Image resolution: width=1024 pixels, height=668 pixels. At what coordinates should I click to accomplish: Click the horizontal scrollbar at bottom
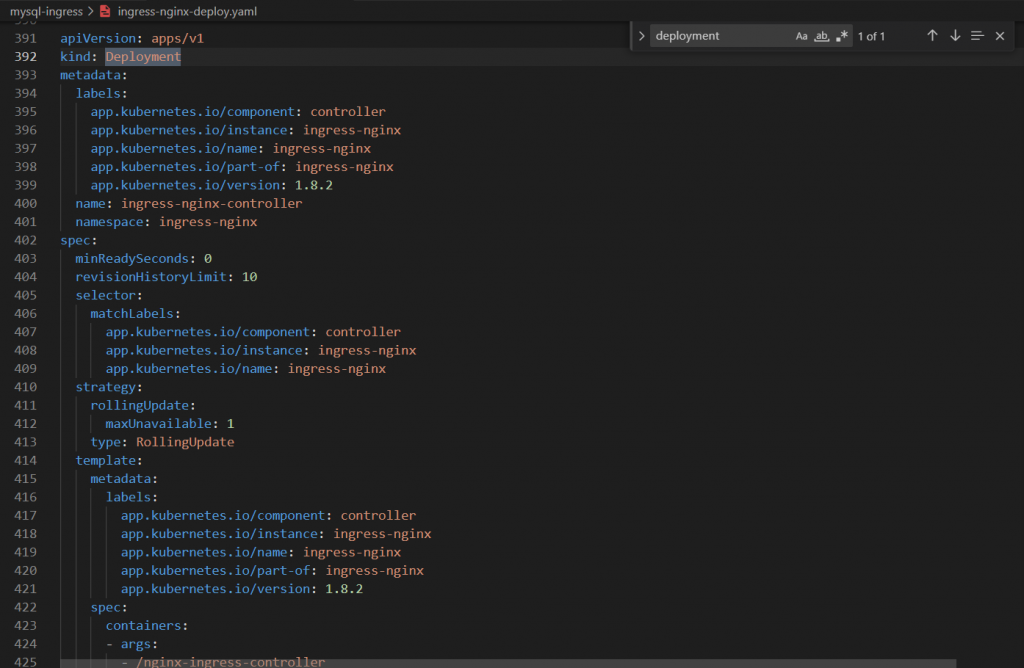click(508, 663)
